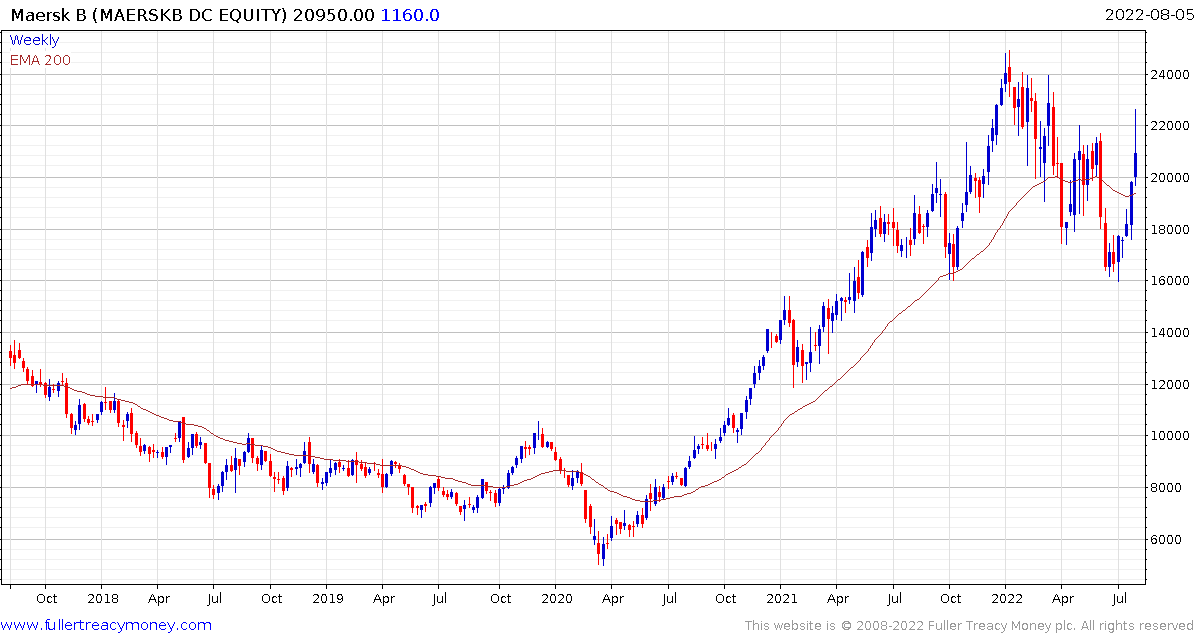Select the copyright notice for Fuller Treacy Money
This screenshot has width=1195, height=640.
(968, 626)
